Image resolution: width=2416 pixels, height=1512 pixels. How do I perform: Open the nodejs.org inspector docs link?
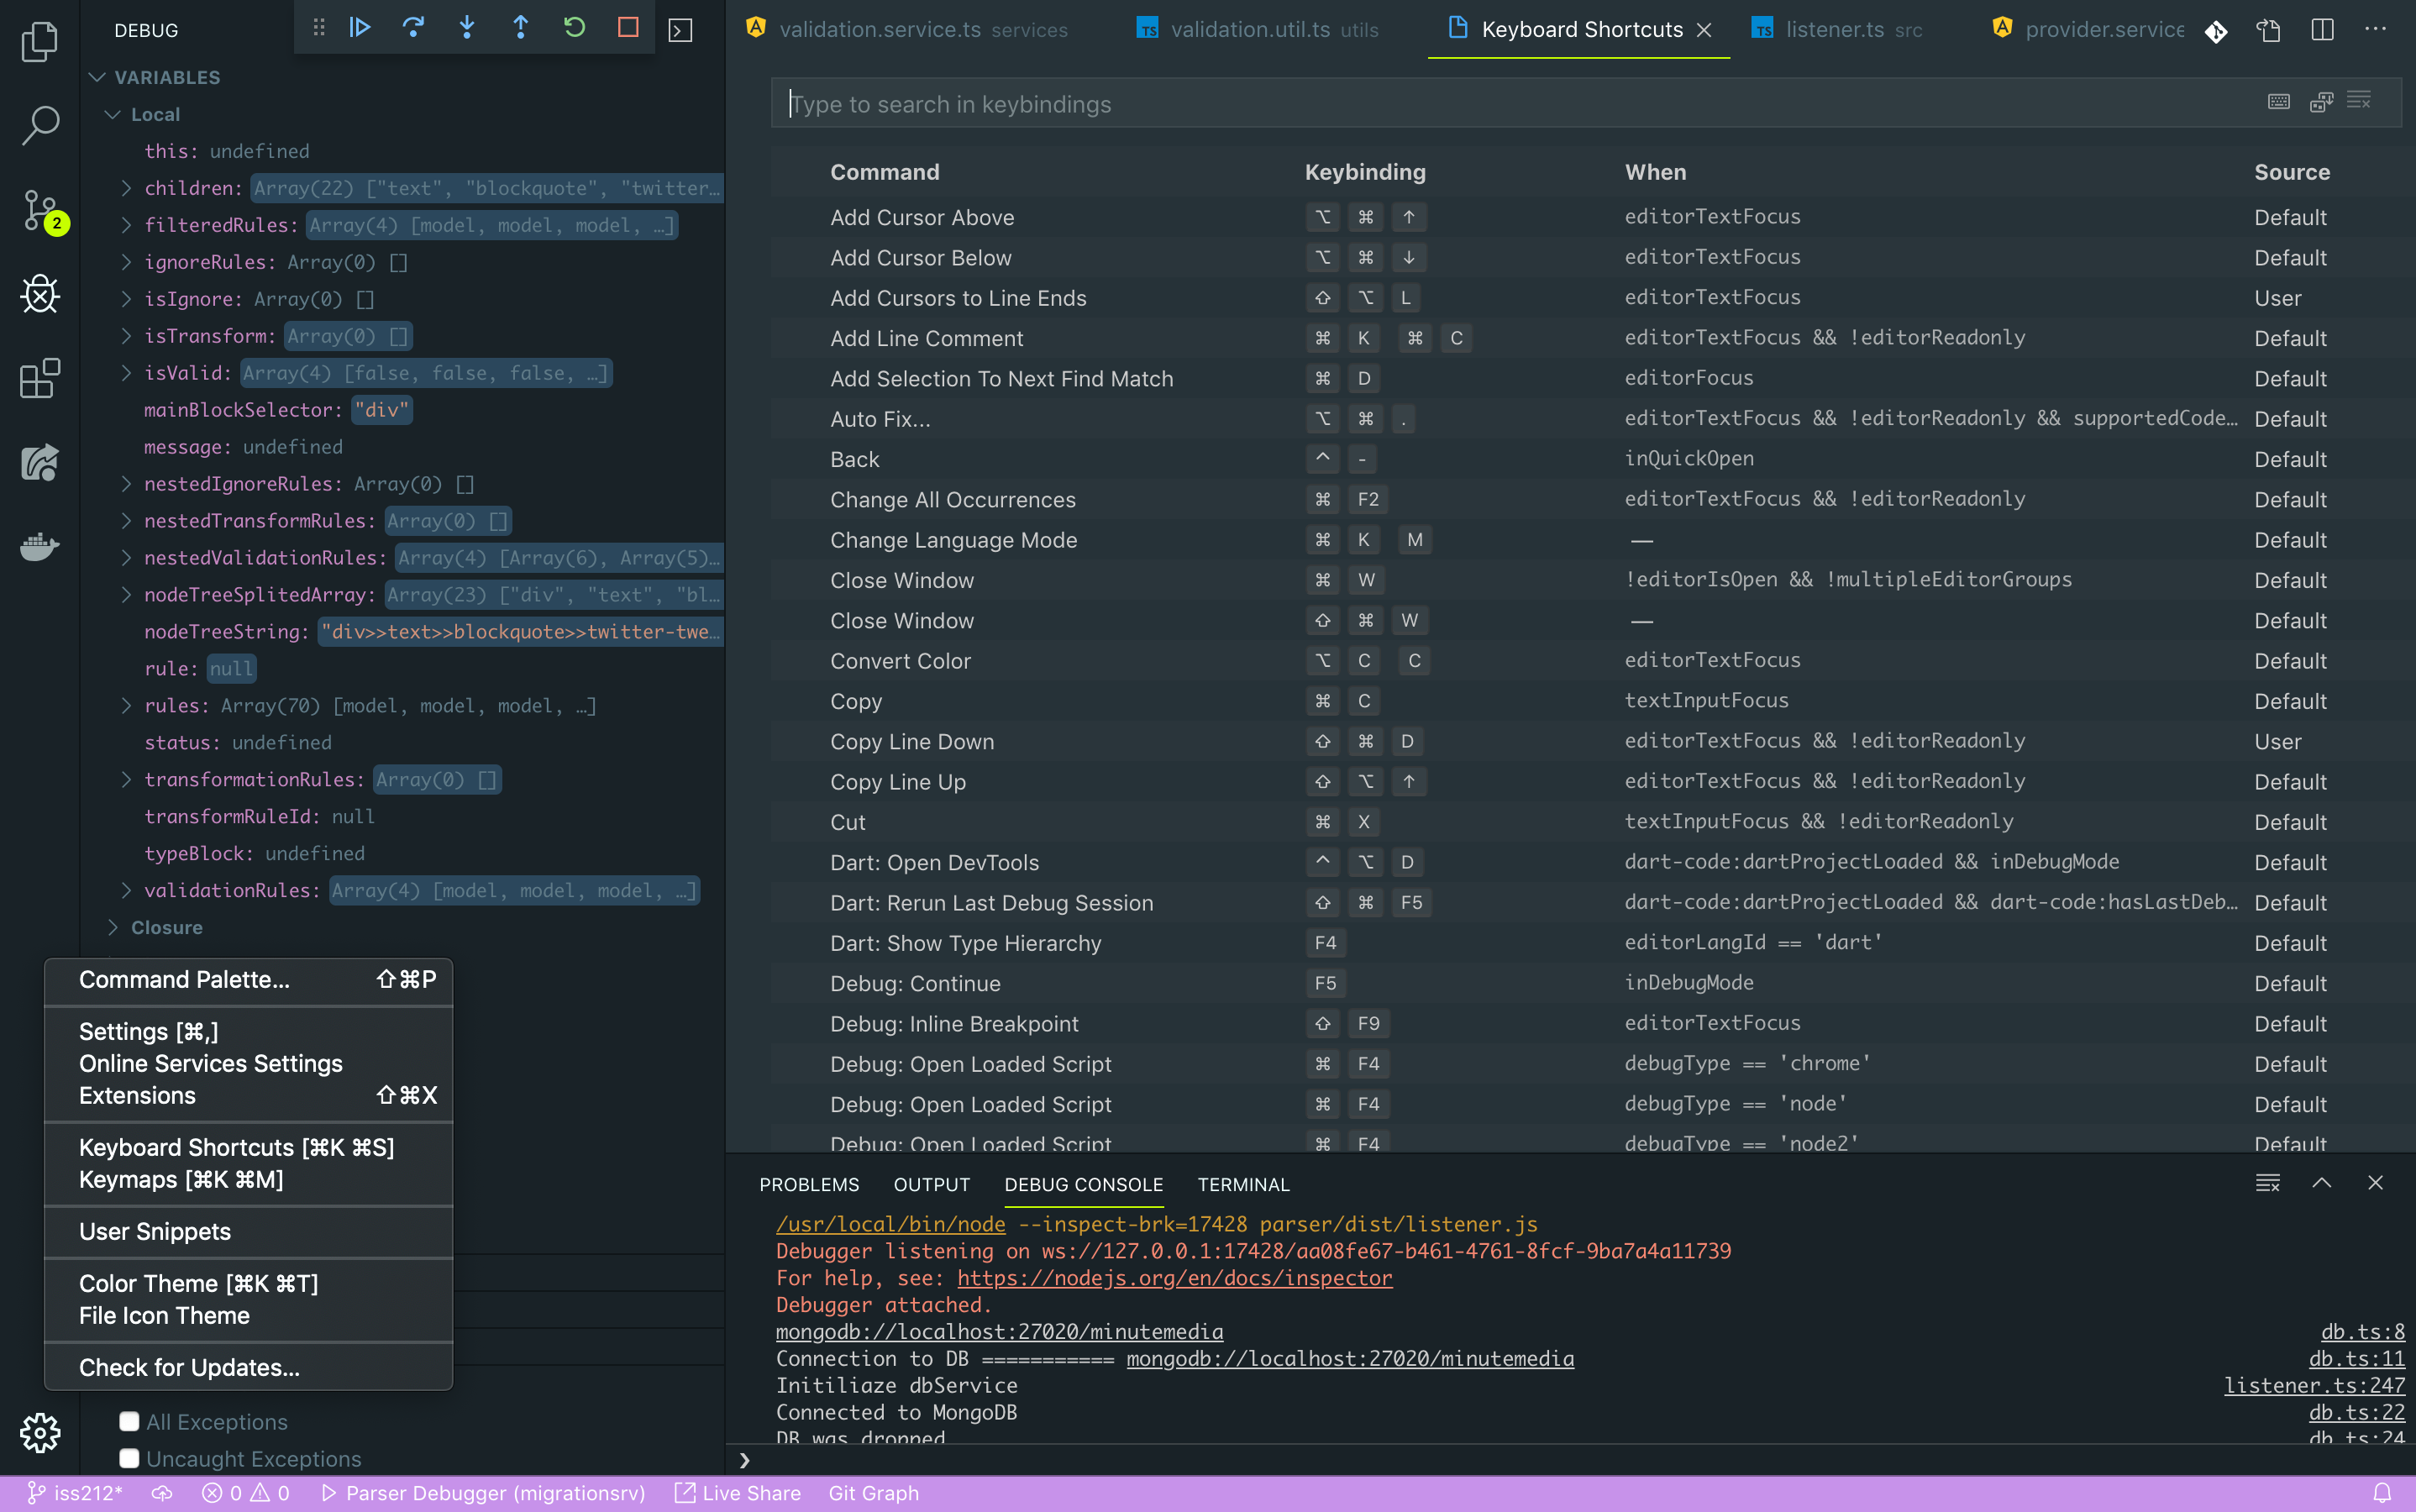(1174, 1278)
